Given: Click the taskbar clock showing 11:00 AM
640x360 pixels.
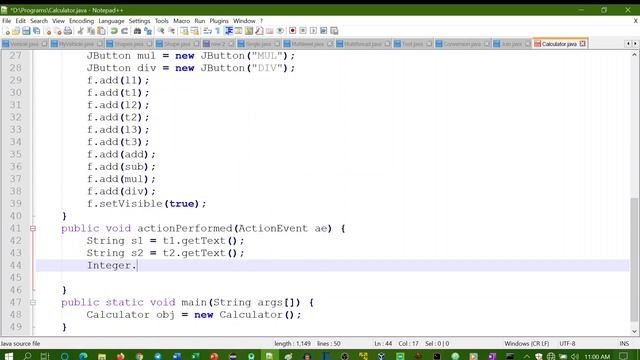Looking at the screenshot, I should tap(597, 356).
